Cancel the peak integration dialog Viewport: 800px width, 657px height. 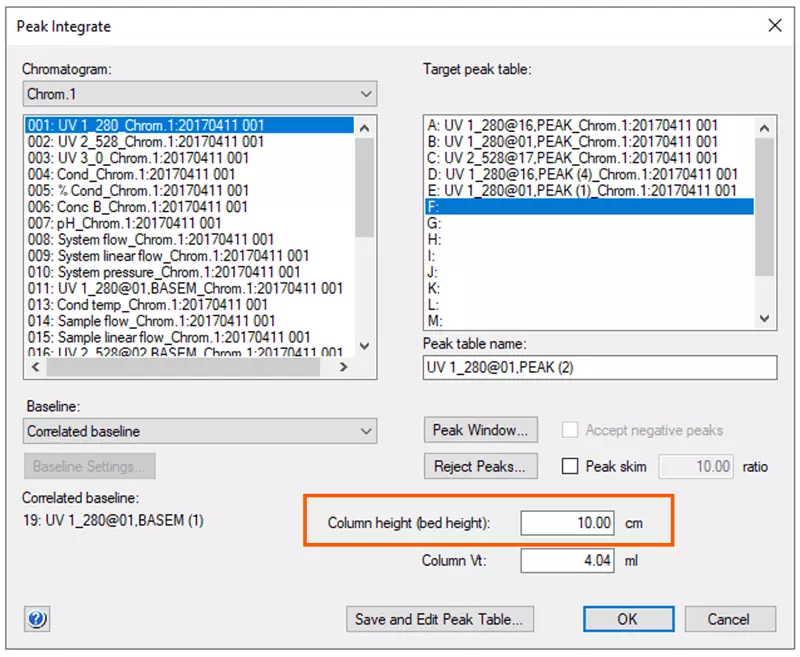tap(728, 619)
